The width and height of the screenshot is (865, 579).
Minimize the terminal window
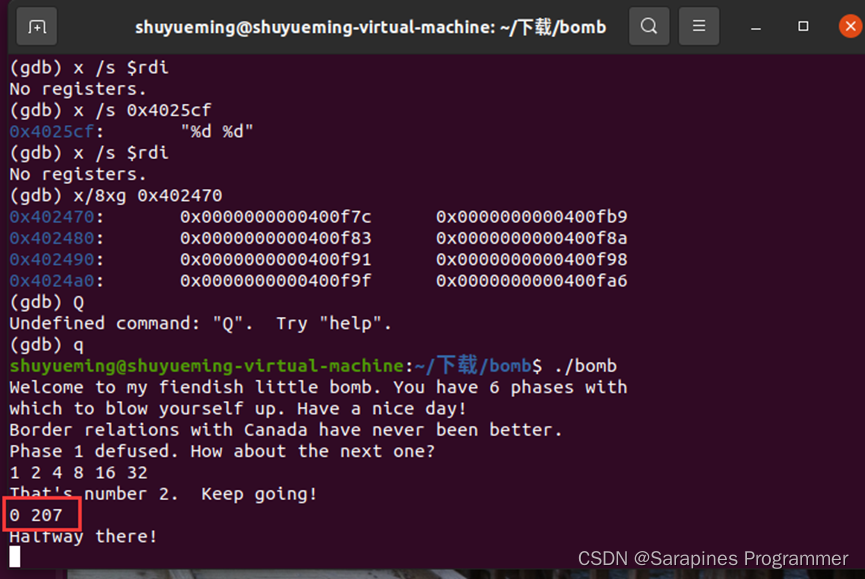[x=756, y=26]
